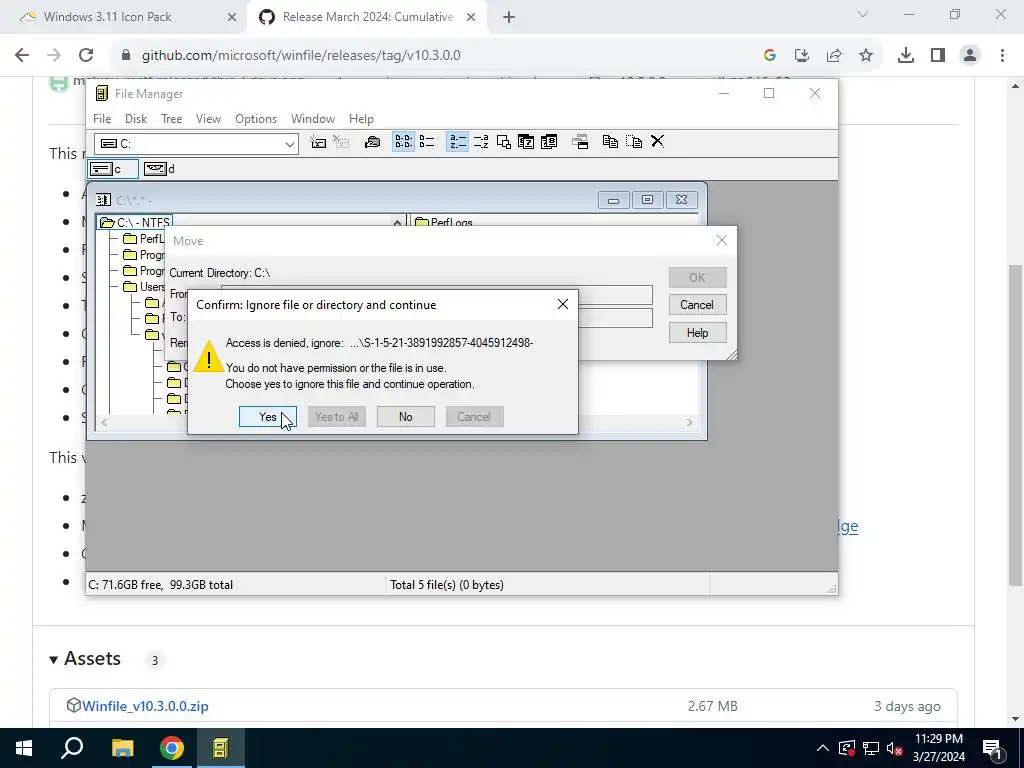Open the C: drive selection combo box
Screen dimensions: 1024x768
click(197, 144)
